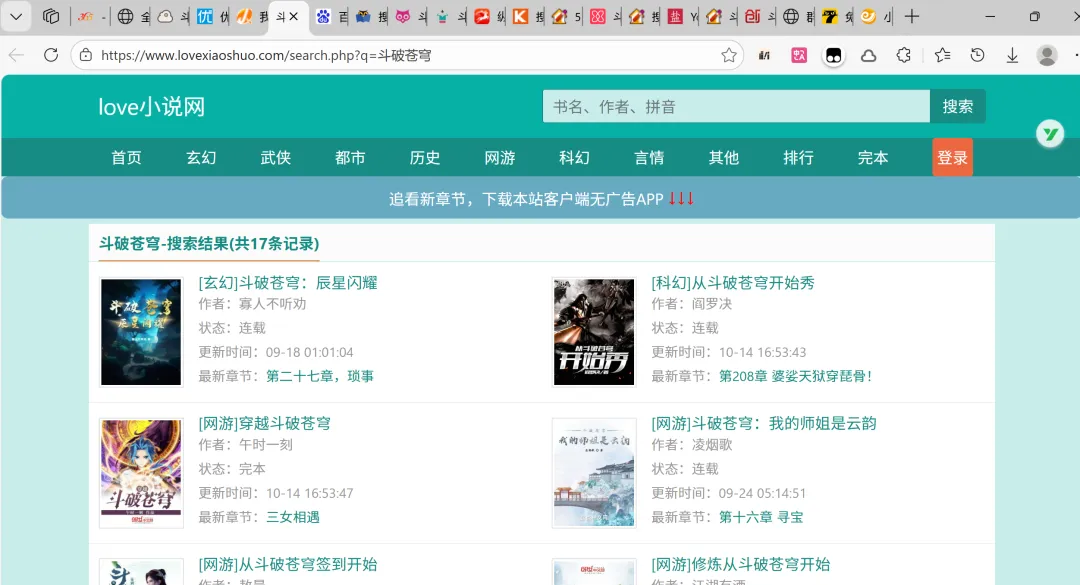This screenshot has height=585, width=1080.
Task: Go back to the previous page
Action: 17,55
